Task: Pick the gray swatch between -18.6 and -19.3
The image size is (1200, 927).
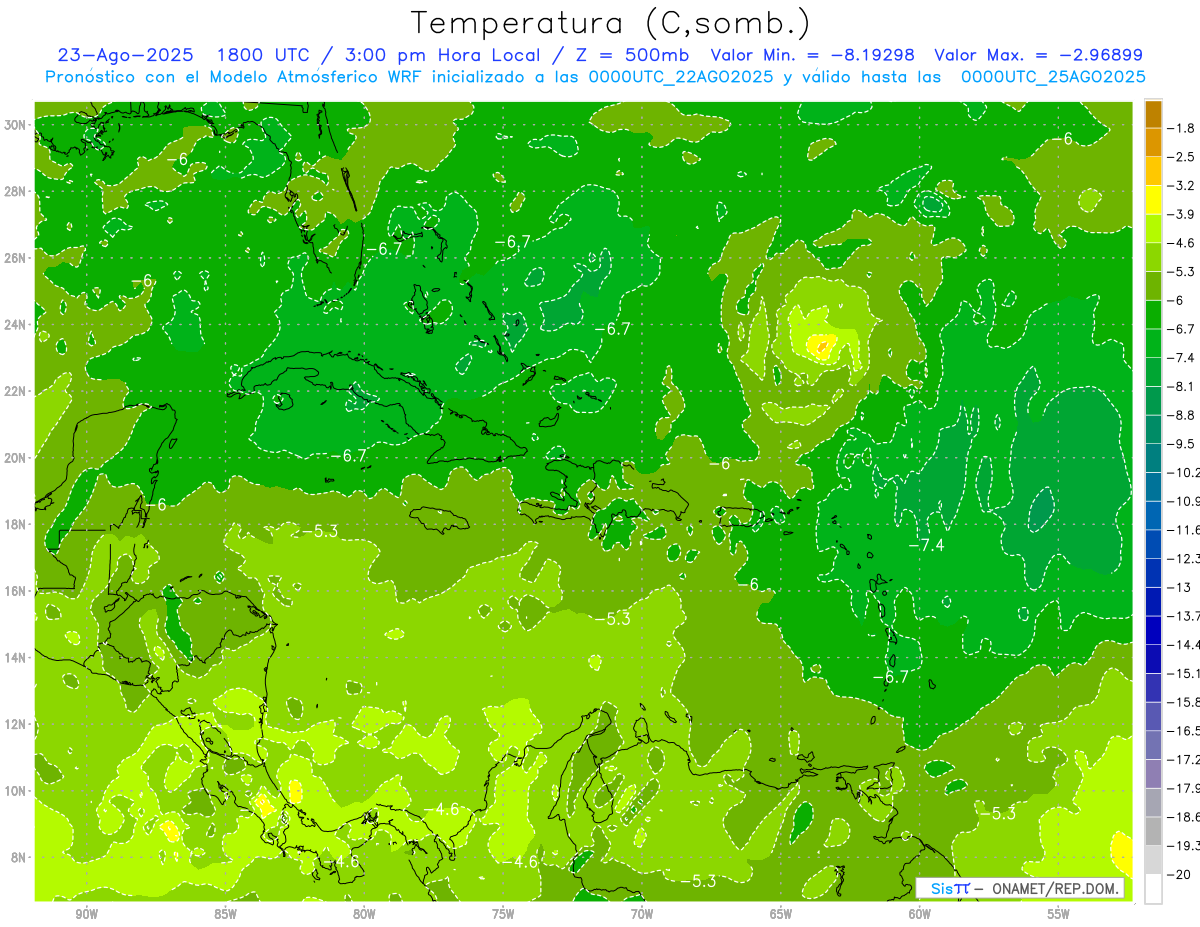Action: tap(1153, 830)
